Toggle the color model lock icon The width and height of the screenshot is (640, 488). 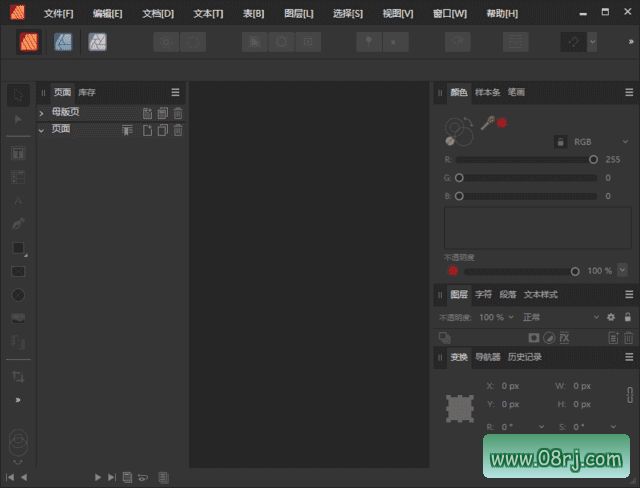pyautogui.click(x=560, y=142)
